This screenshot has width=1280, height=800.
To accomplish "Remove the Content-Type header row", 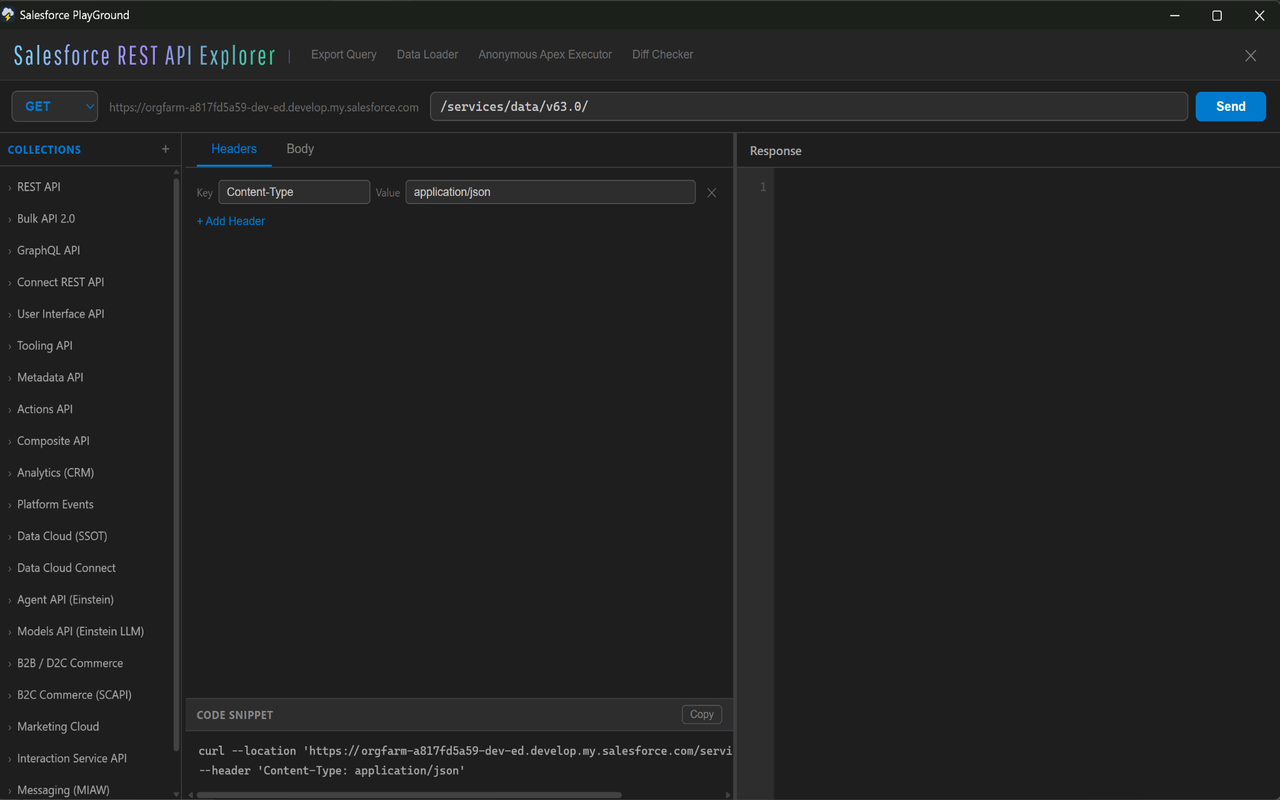I will (x=711, y=193).
